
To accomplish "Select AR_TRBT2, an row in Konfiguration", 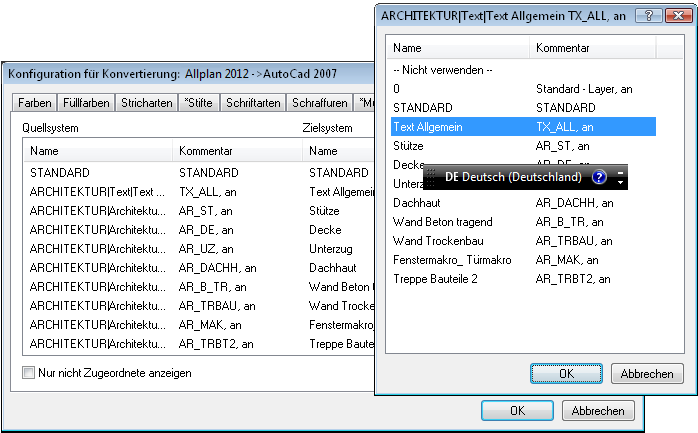I will 199,344.
